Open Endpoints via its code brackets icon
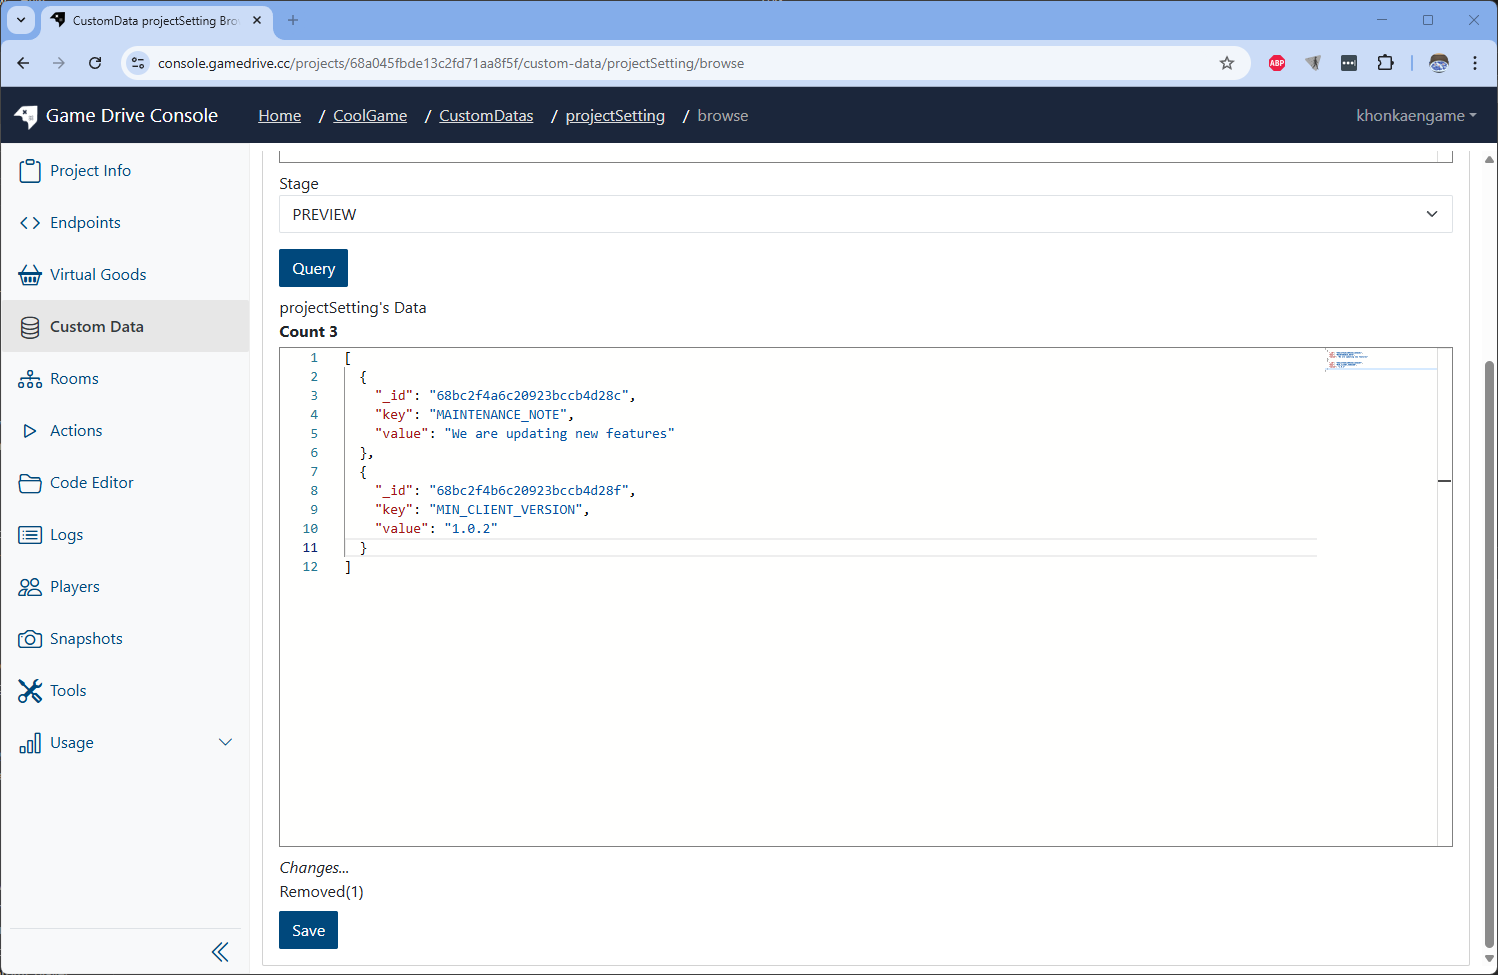The width and height of the screenshot is (1498, 975). [x=30, y=223]
